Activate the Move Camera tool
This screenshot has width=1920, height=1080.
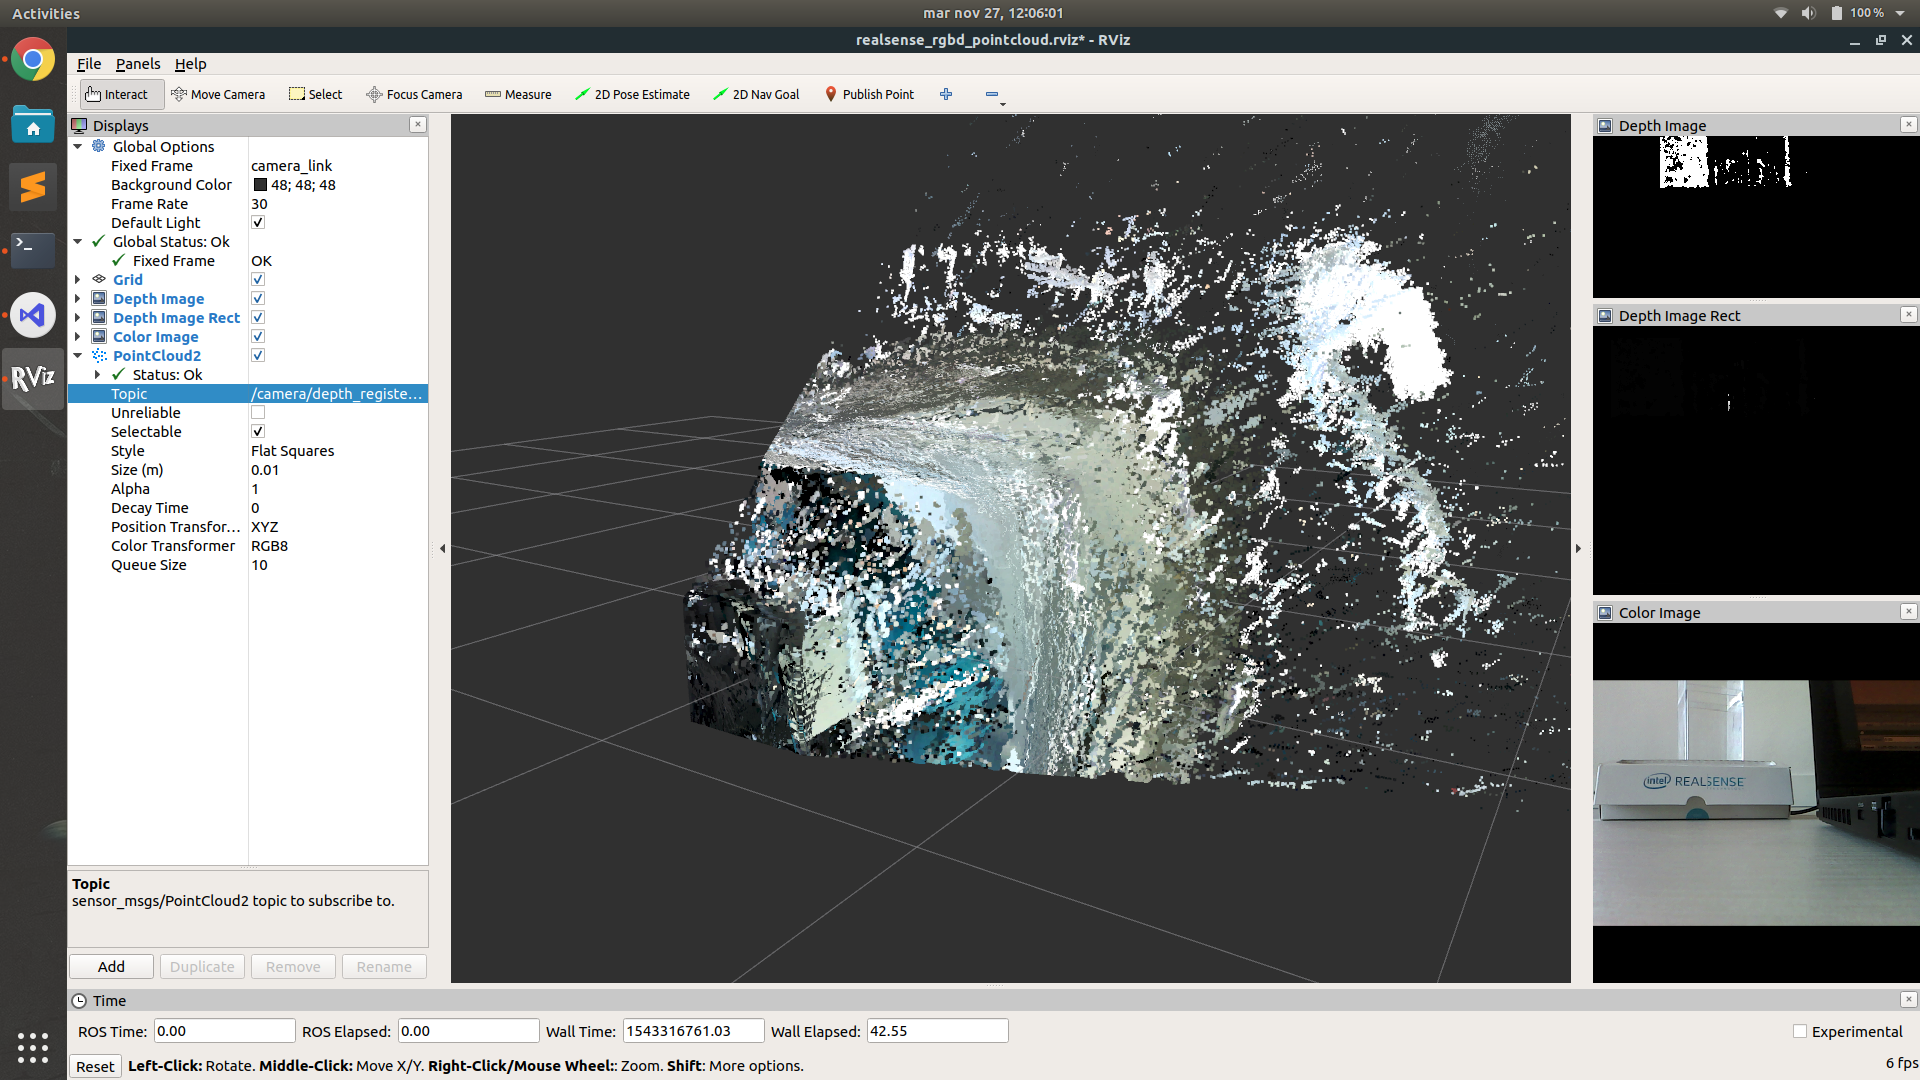(218, 94)
